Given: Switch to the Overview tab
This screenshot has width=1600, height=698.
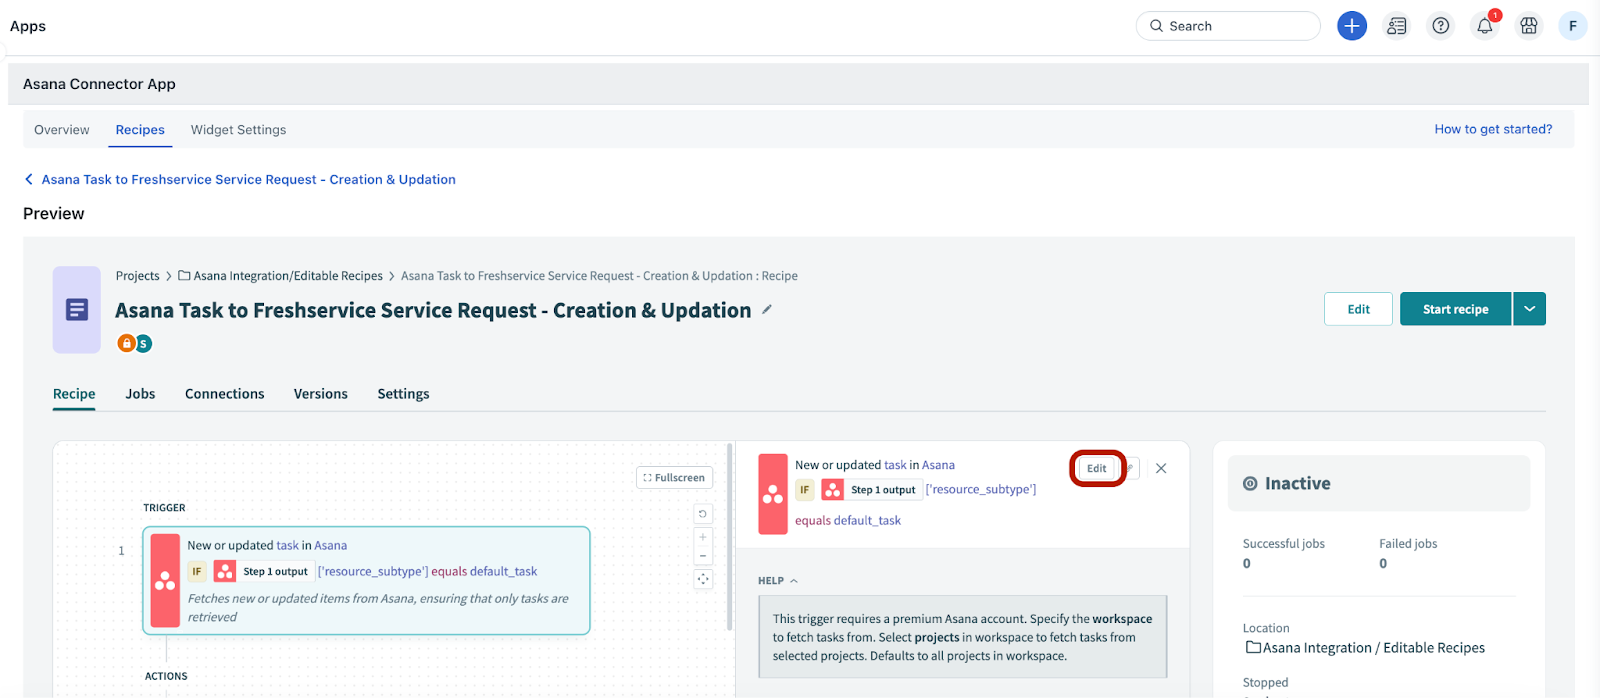Looking at the screenshot, I should click(62, 130).
